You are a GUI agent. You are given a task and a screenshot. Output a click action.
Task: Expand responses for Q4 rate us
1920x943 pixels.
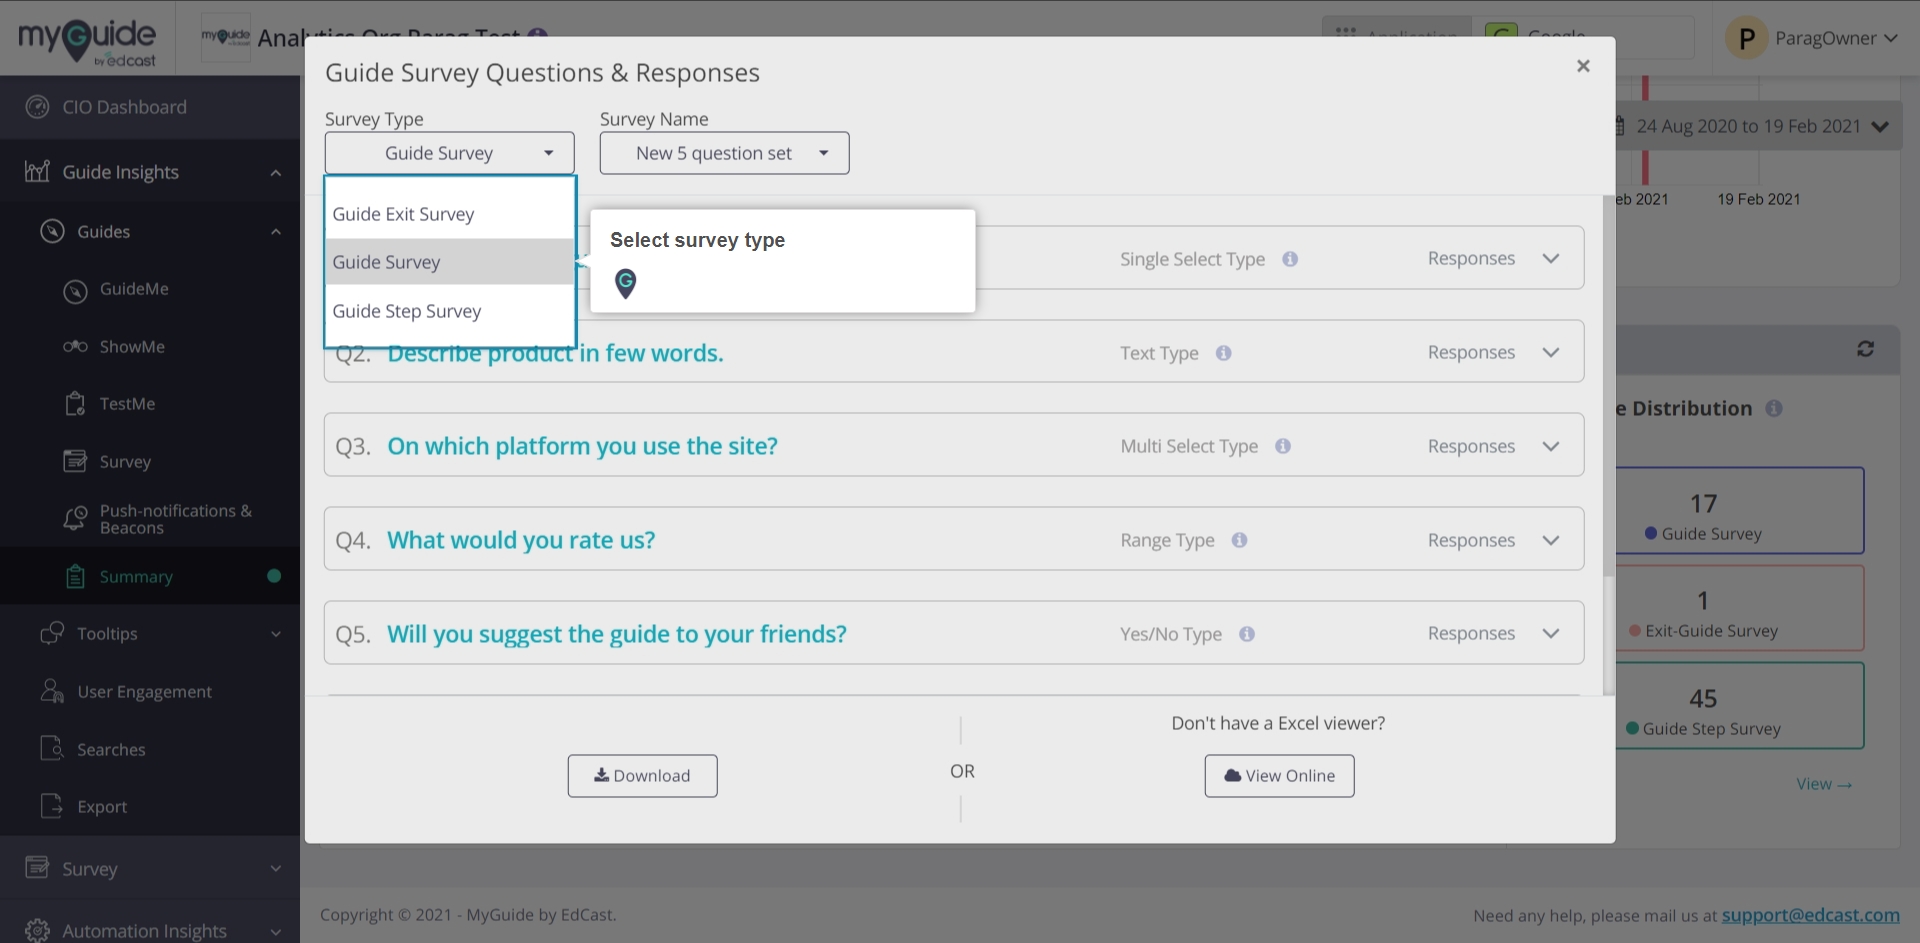(1551, 540)
